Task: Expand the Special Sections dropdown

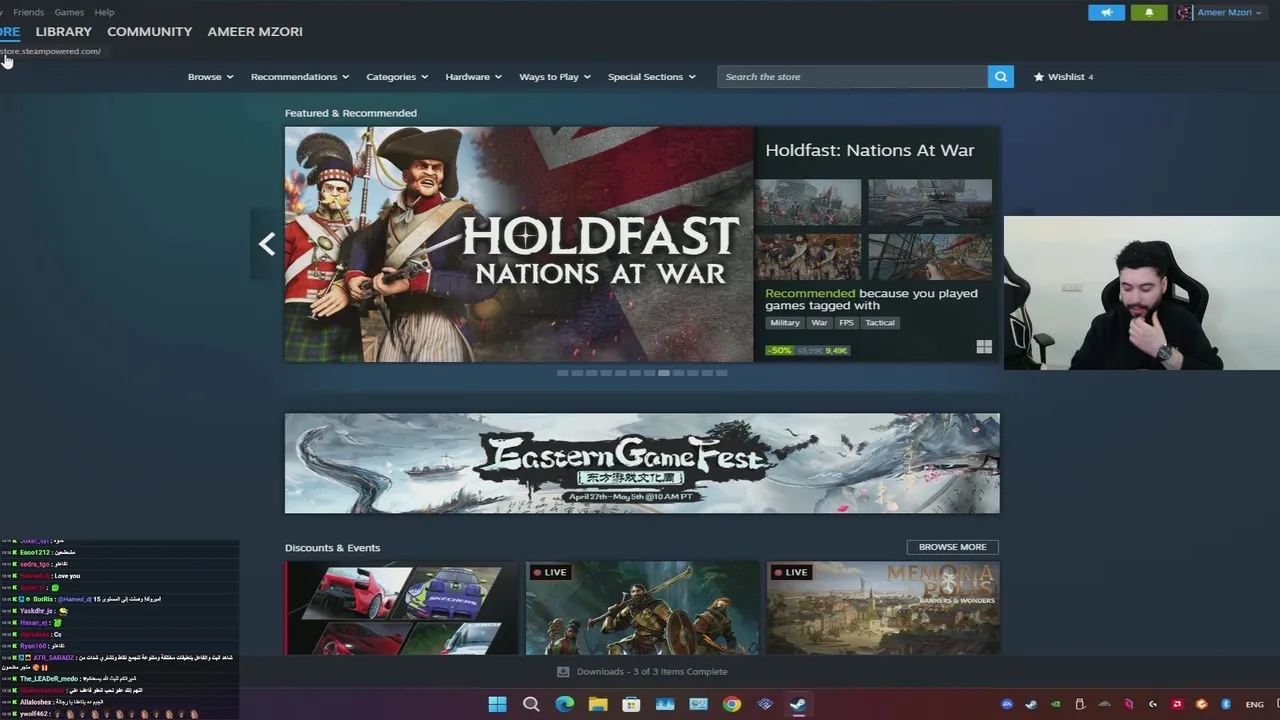Action: (x=652, y=77)
